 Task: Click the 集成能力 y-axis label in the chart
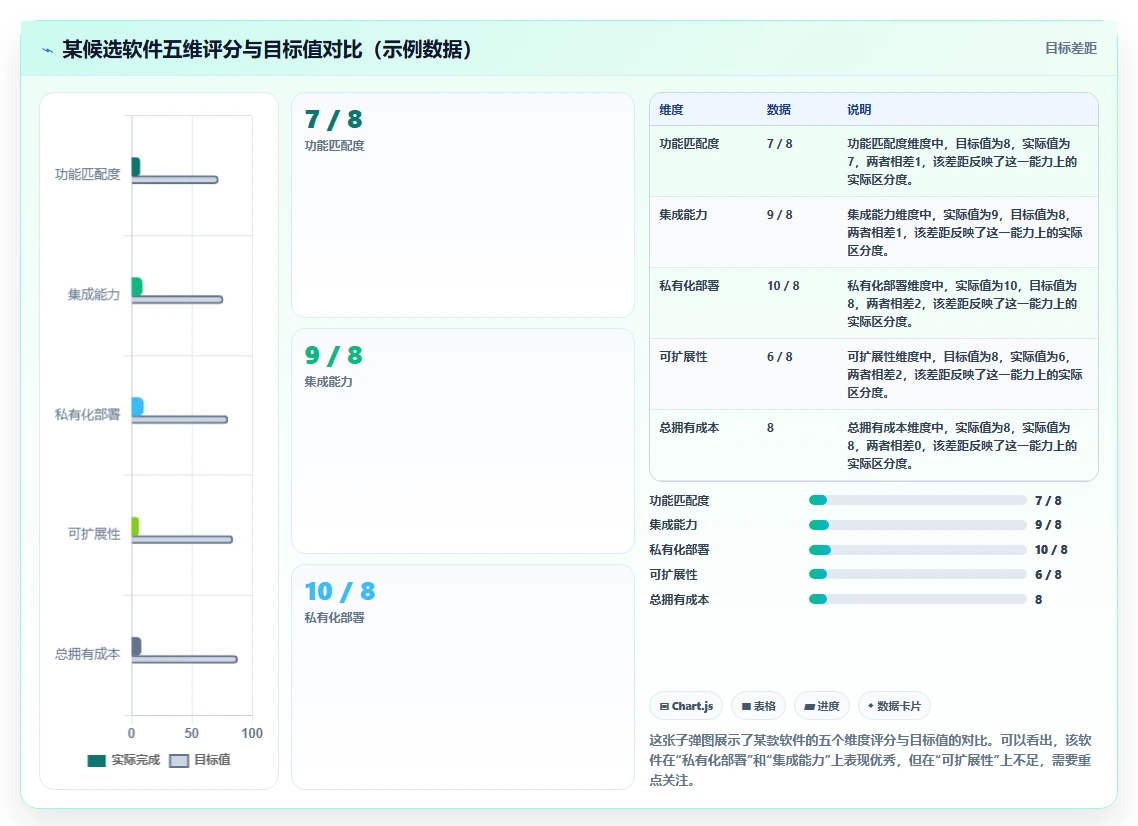tap(94, 294)
